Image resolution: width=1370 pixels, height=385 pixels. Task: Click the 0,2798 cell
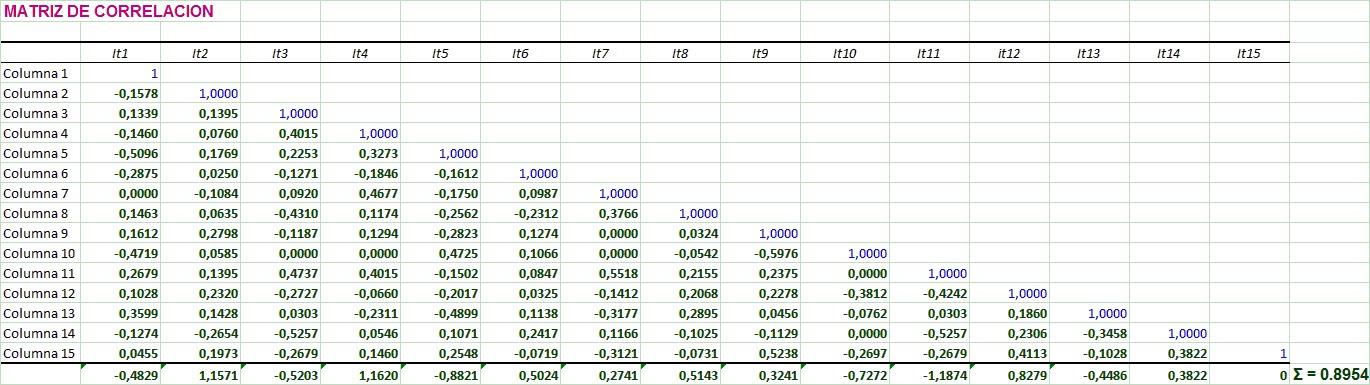pyautogui.click(x=200, y=233)
